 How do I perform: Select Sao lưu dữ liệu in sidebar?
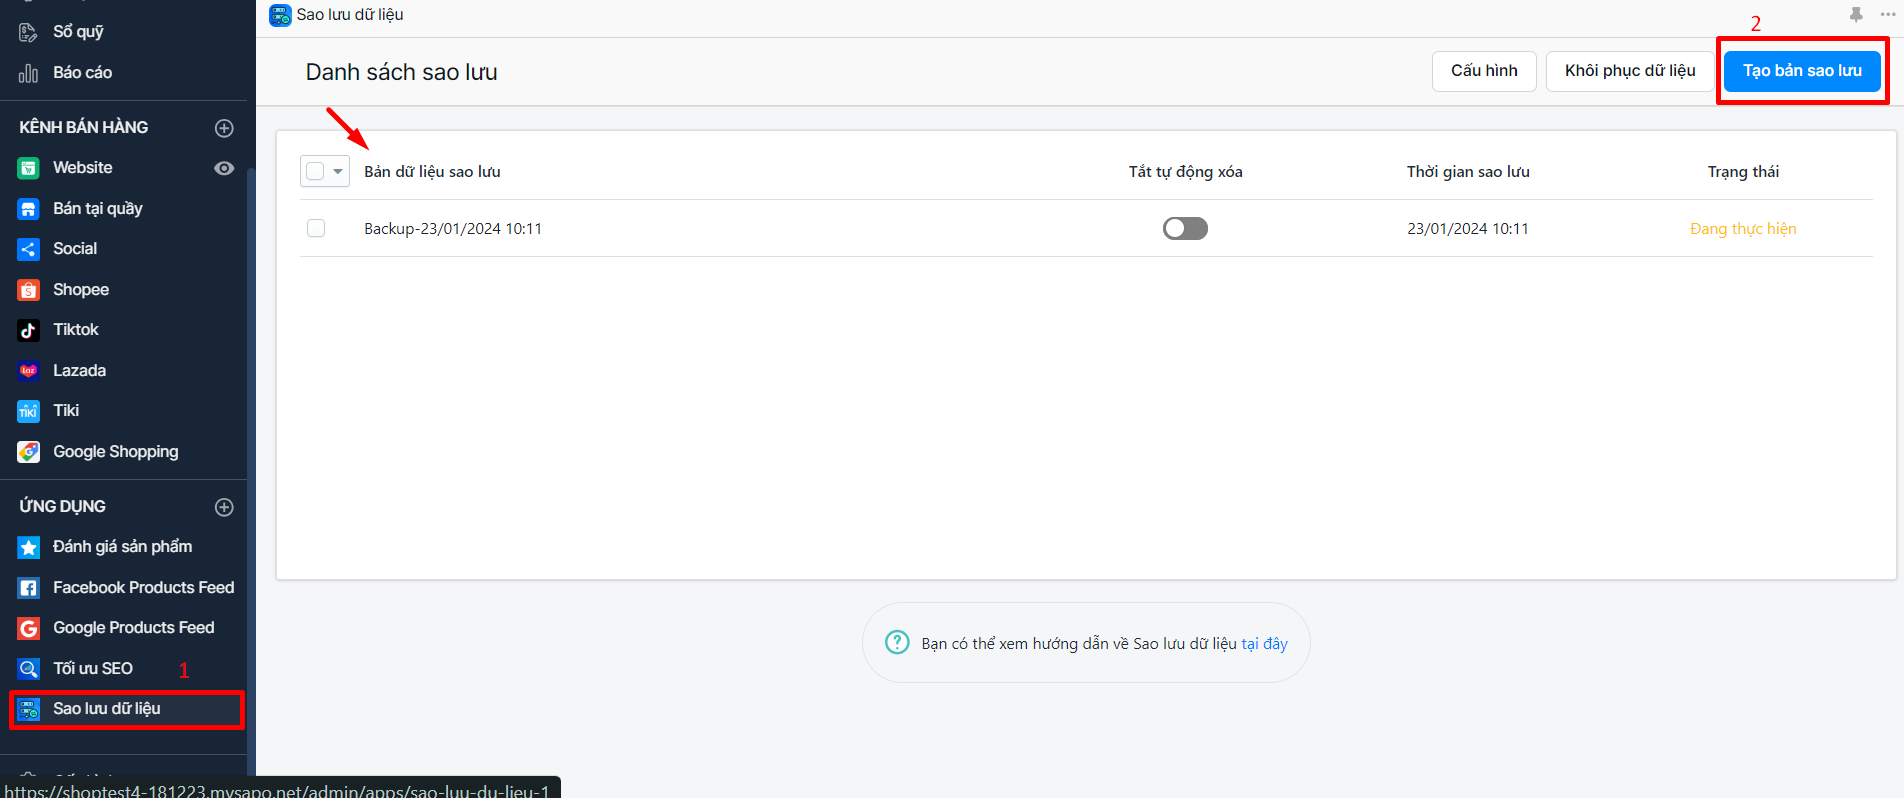tap(127, 709)
